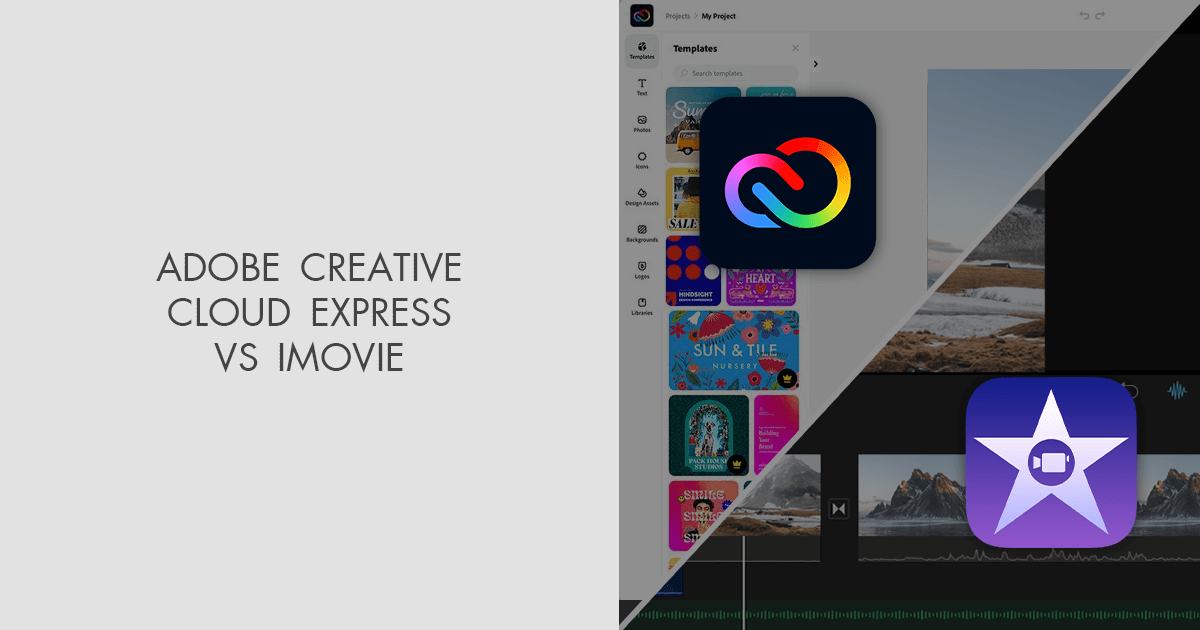Open the Templates panel icon
1200x630 pixels.
tap(641, 48)
